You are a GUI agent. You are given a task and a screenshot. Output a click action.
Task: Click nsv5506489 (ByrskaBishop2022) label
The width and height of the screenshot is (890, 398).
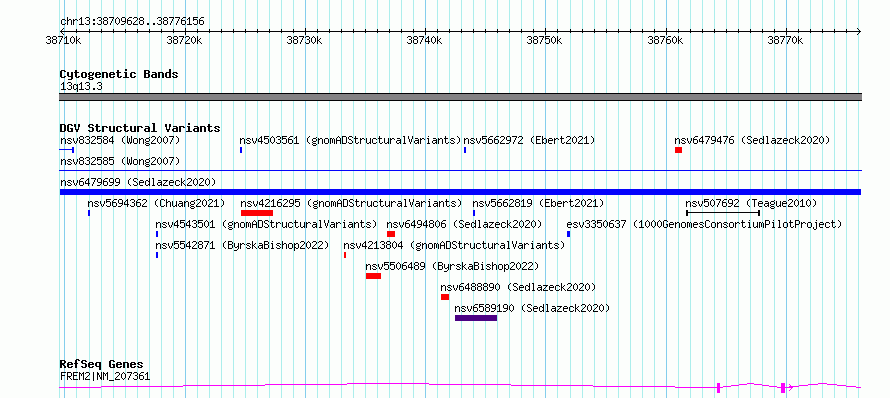tap(452, 266)
